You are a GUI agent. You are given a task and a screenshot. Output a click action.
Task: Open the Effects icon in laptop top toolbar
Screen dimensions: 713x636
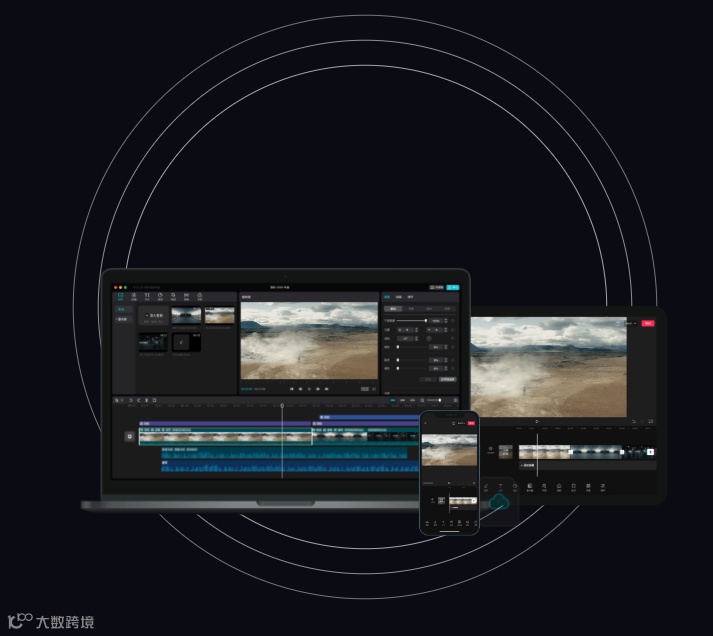tap(173, 296)
